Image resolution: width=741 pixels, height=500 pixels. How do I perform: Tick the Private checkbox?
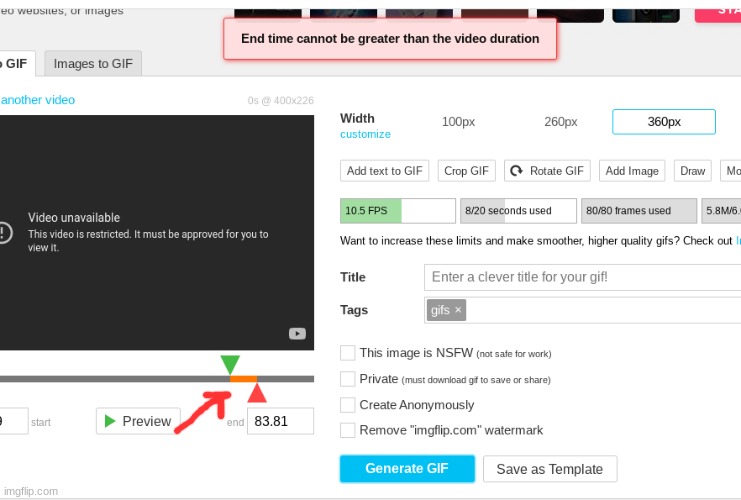pyautogui.click(x=348, y=379)
